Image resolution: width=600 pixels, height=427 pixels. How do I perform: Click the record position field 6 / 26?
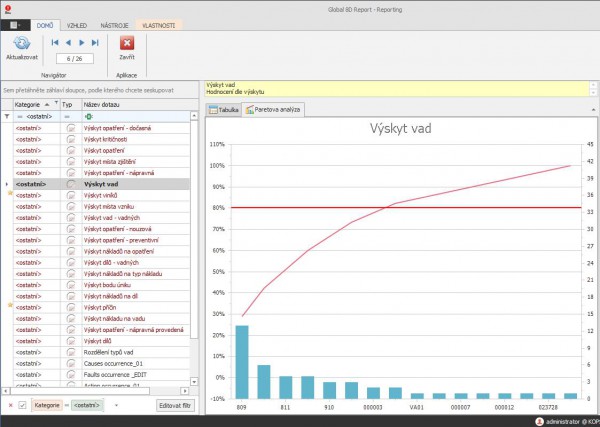click(x=75, y=59)
